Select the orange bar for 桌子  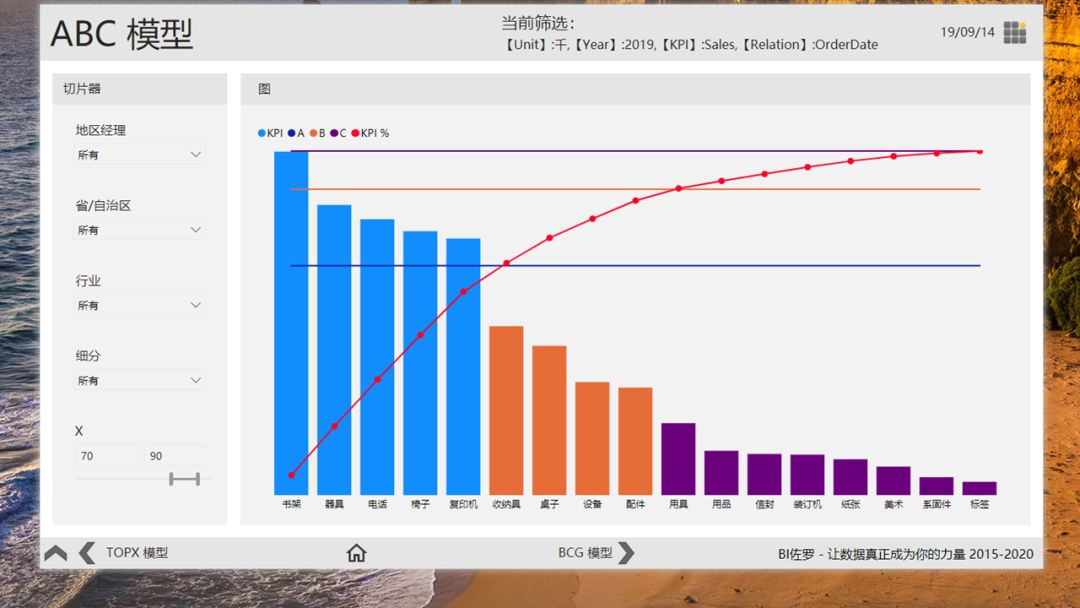pyautogui.click(x=550, y=420)
